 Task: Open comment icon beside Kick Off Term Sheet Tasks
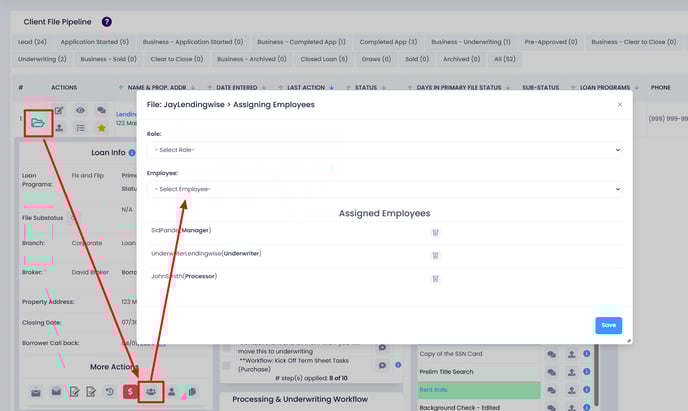383,365
